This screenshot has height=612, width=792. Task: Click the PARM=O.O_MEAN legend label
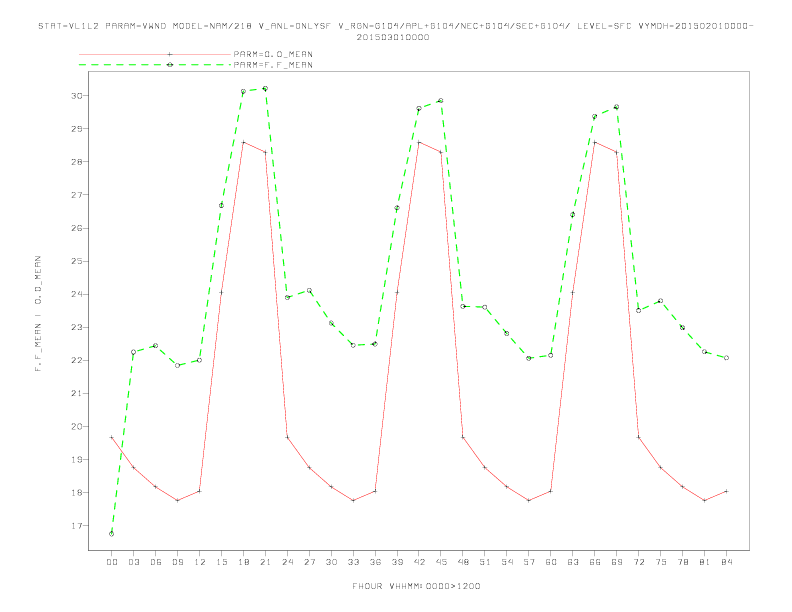tap(273, 54)
